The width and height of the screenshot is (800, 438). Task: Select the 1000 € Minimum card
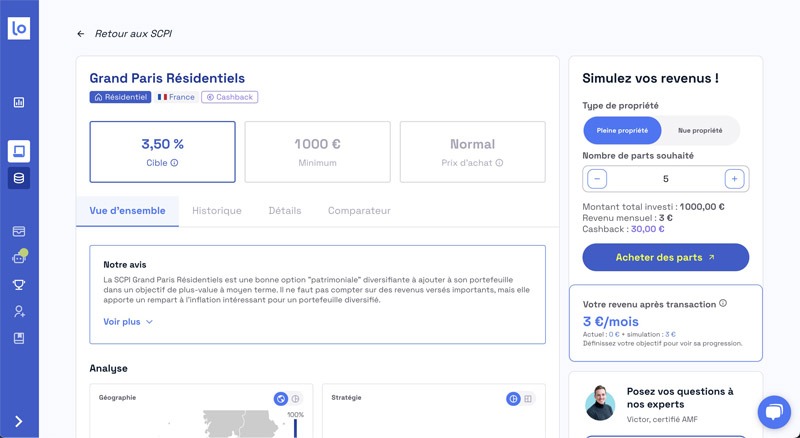317,152
